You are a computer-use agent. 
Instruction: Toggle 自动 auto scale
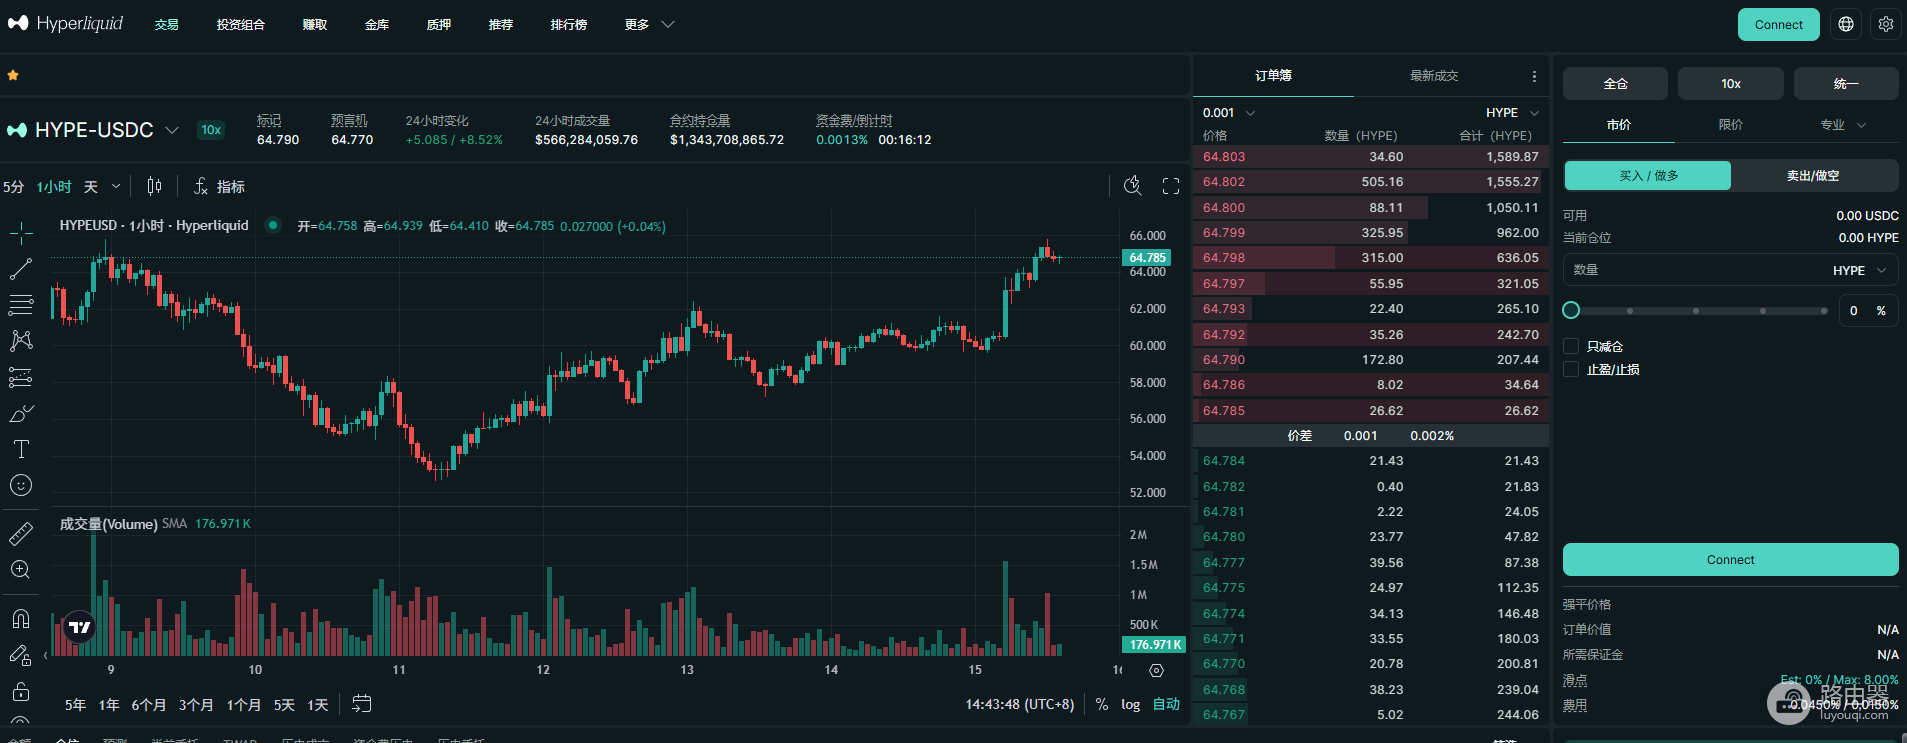point(1166,704)
